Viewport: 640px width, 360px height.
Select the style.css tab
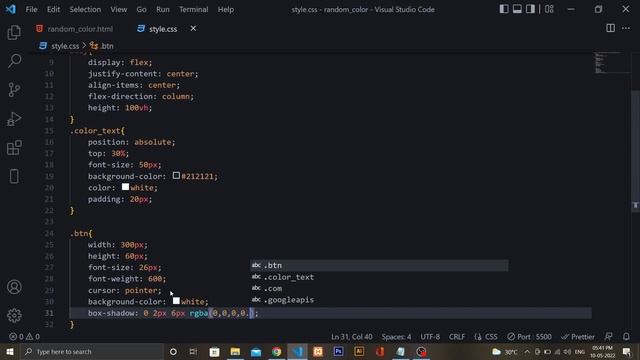coord(163,29)
